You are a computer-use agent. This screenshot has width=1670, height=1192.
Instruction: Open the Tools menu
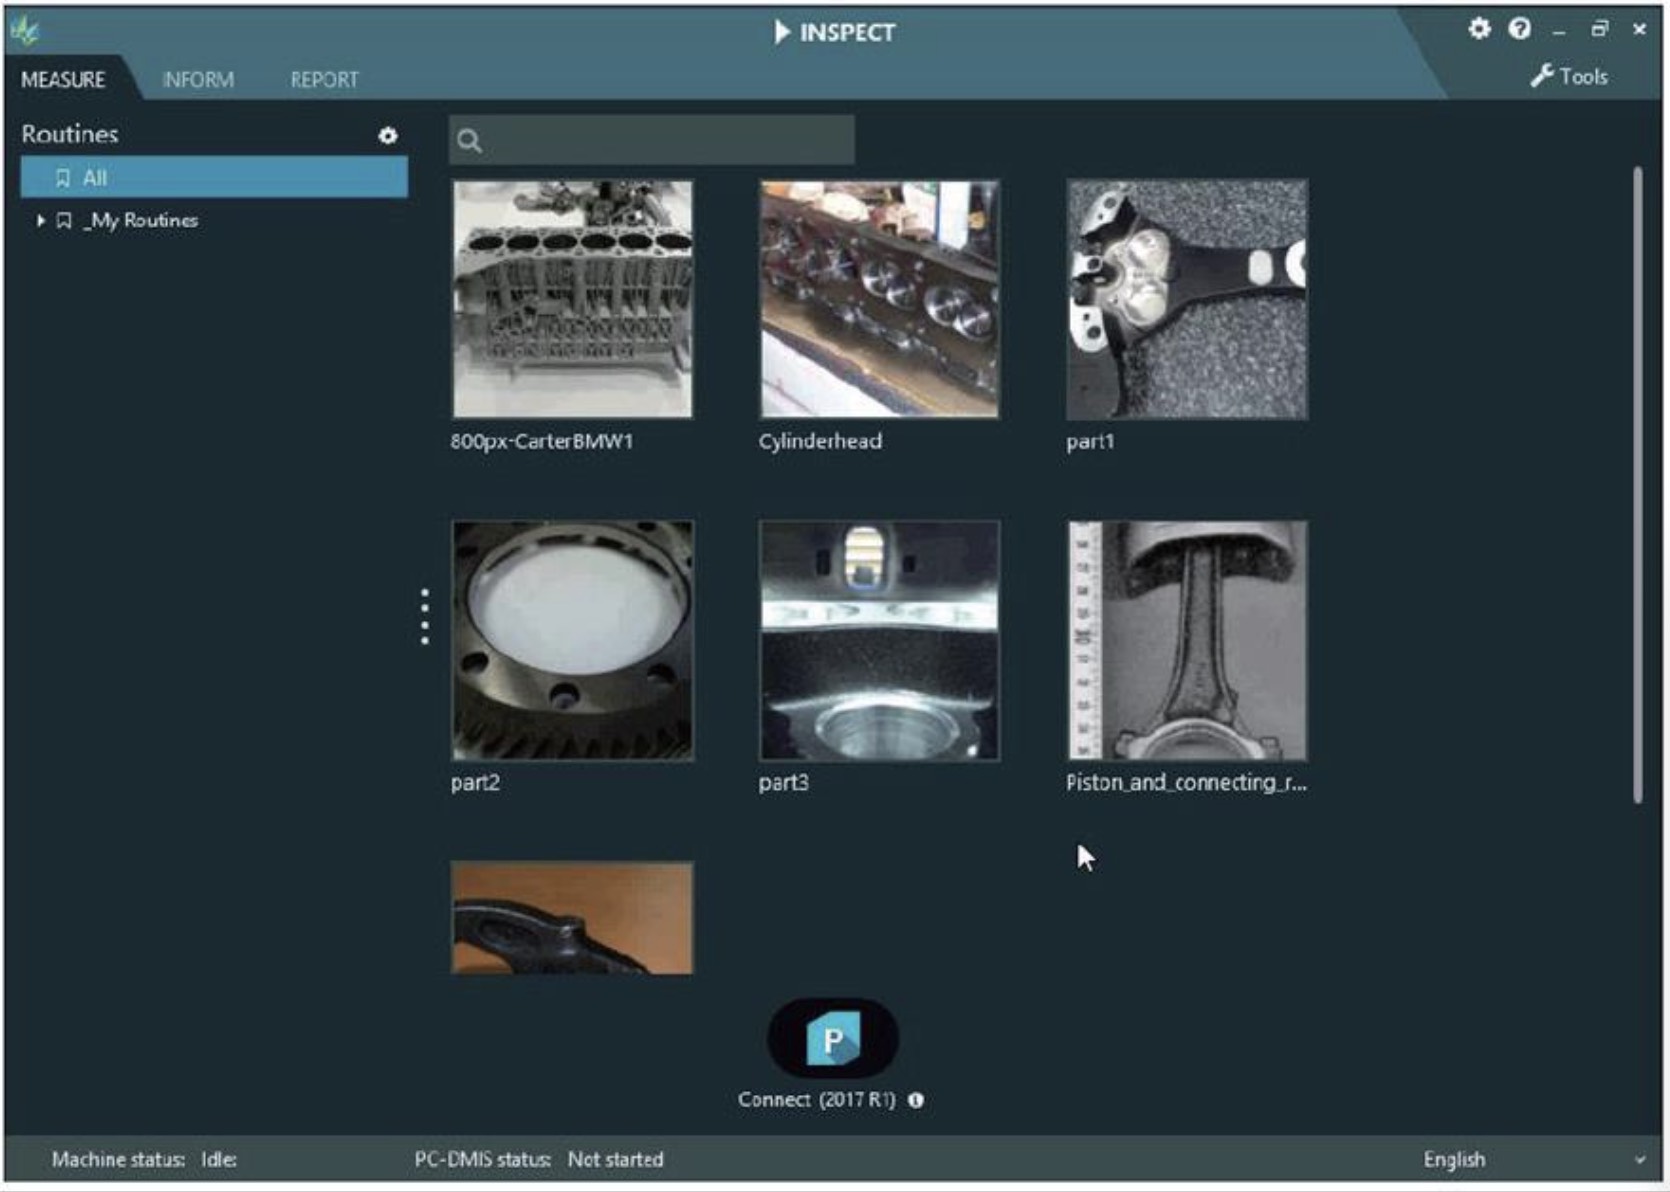pyautogui.click(x=1569, y=77)
